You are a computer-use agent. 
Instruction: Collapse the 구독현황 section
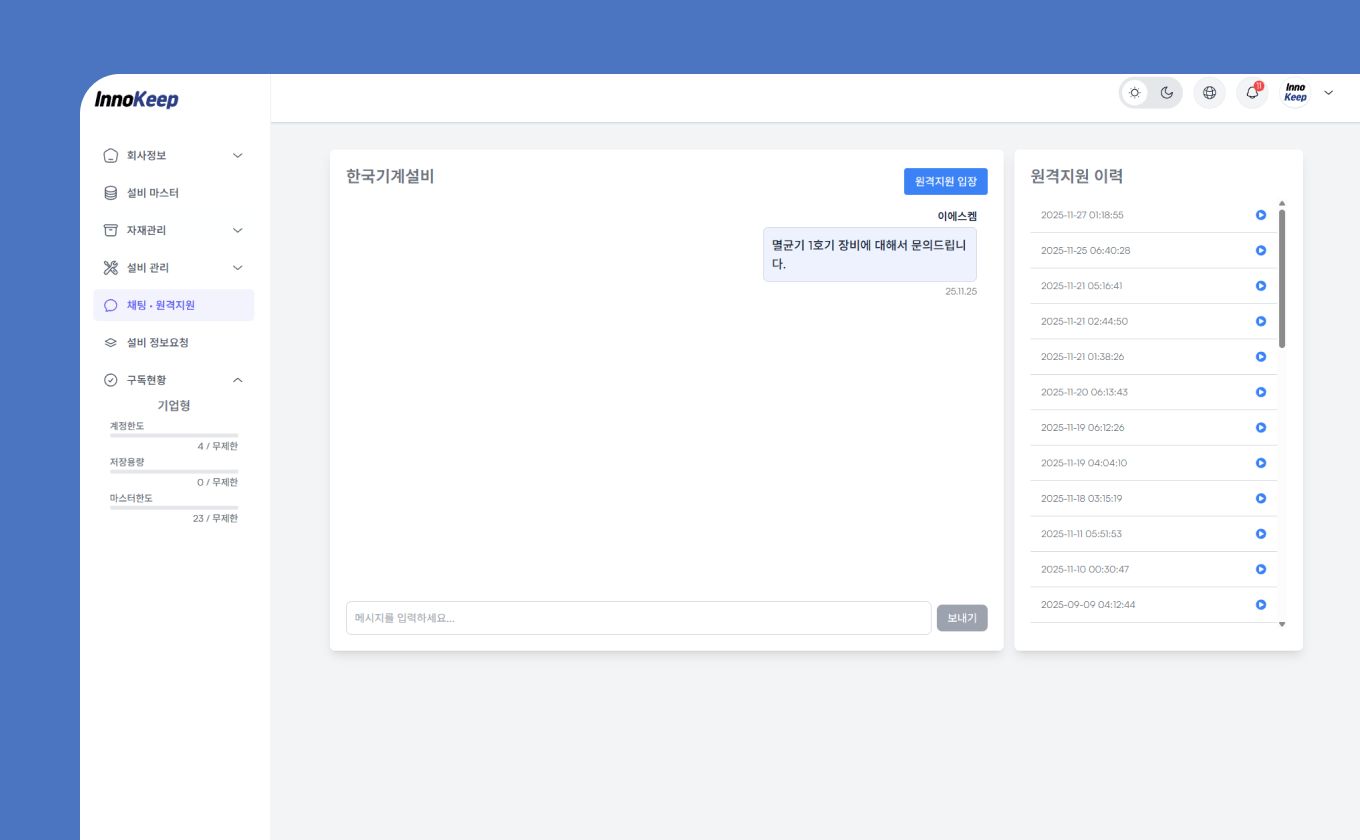[237, 380]
